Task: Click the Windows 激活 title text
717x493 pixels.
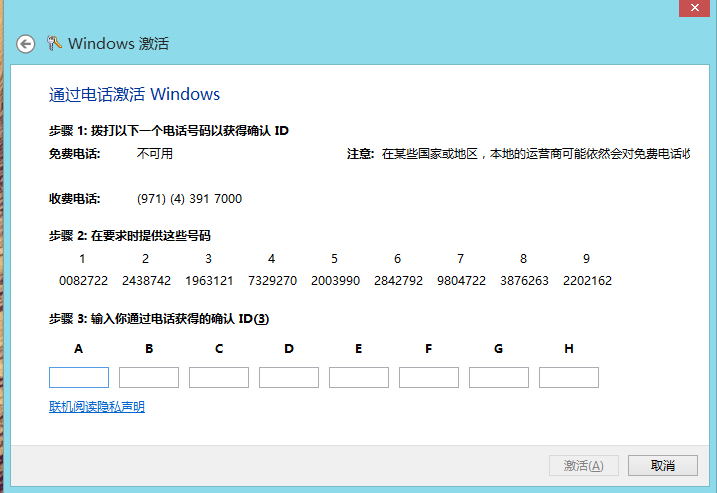Action: click(x=118, y=43)
